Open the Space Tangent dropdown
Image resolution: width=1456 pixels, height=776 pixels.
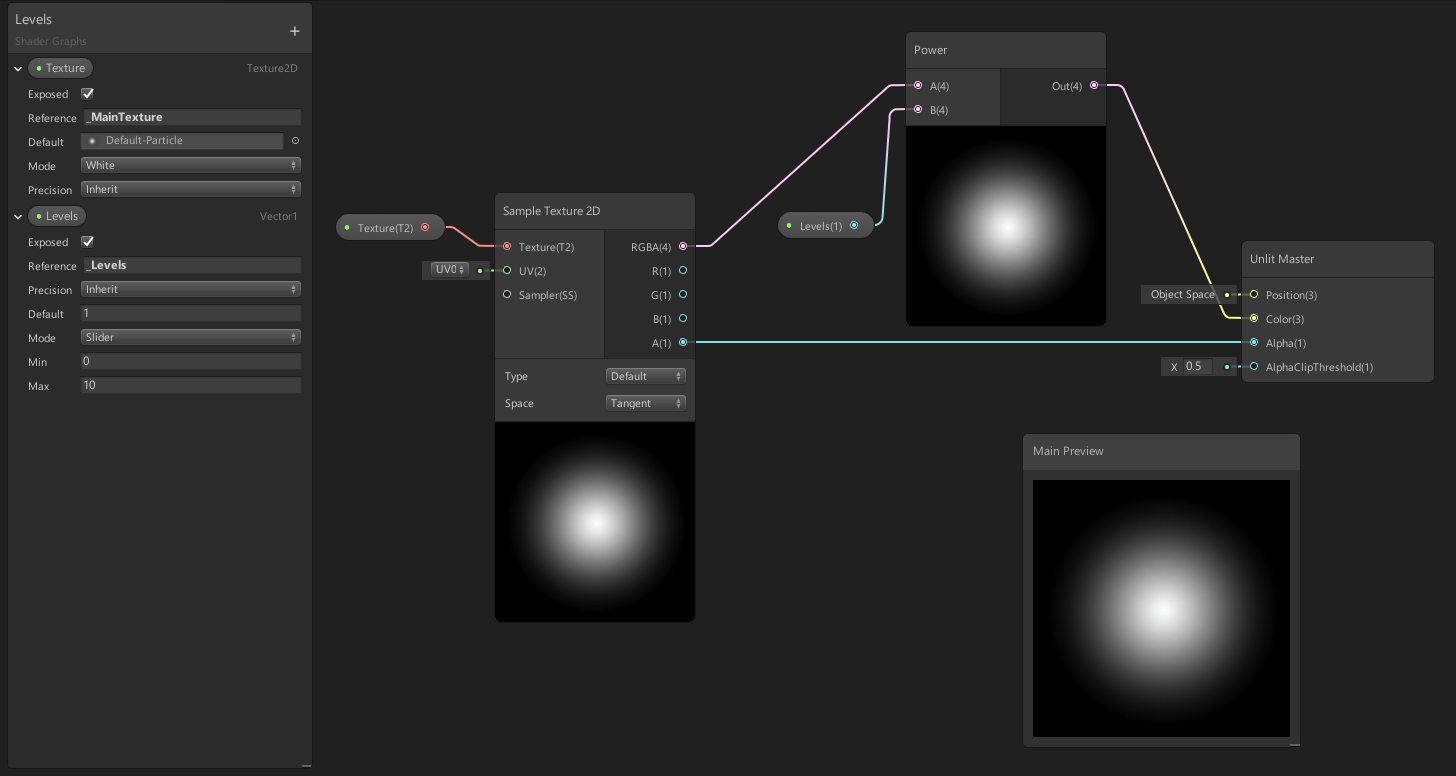click(645, 403)
